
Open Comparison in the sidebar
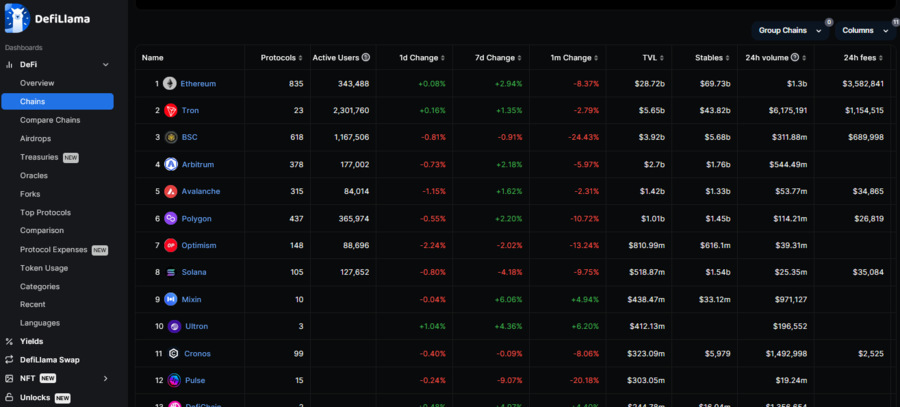click(x=42, y=230)
